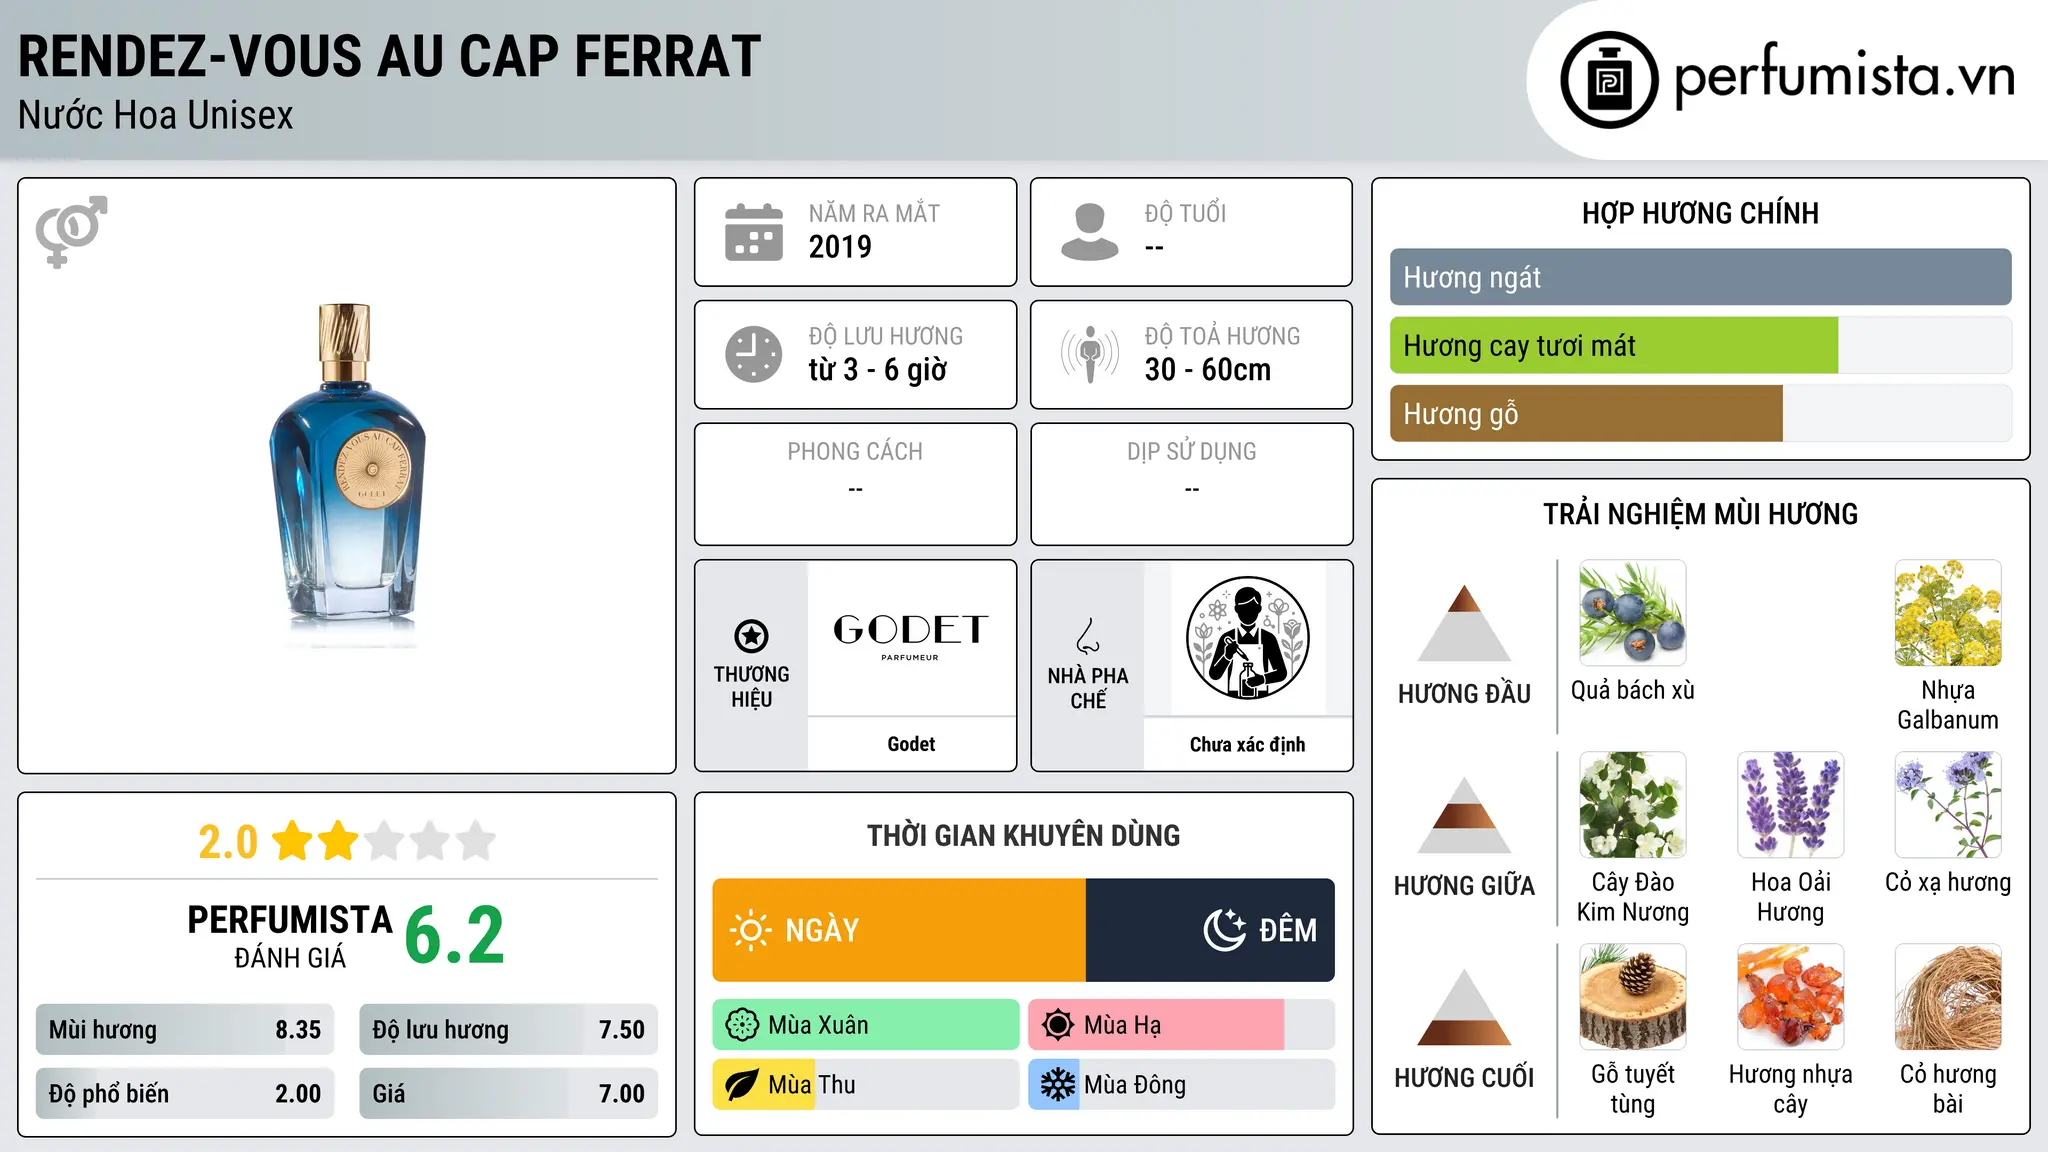The width and height of the screenshot is (2048, 1152).
Task: Click the Độ lưu hương 7.50 score bar
Action: (x=508, y=1030)
